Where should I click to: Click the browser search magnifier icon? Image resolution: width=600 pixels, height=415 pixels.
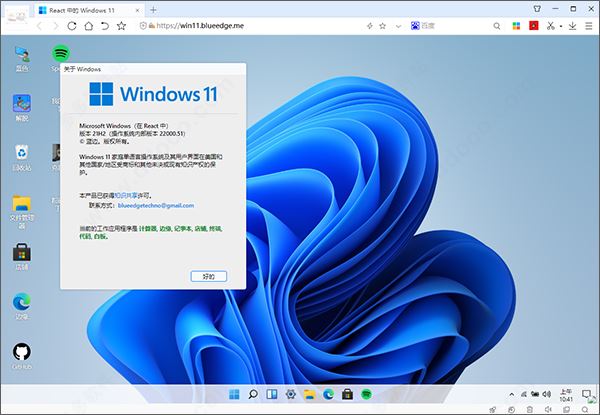[497, 26]
